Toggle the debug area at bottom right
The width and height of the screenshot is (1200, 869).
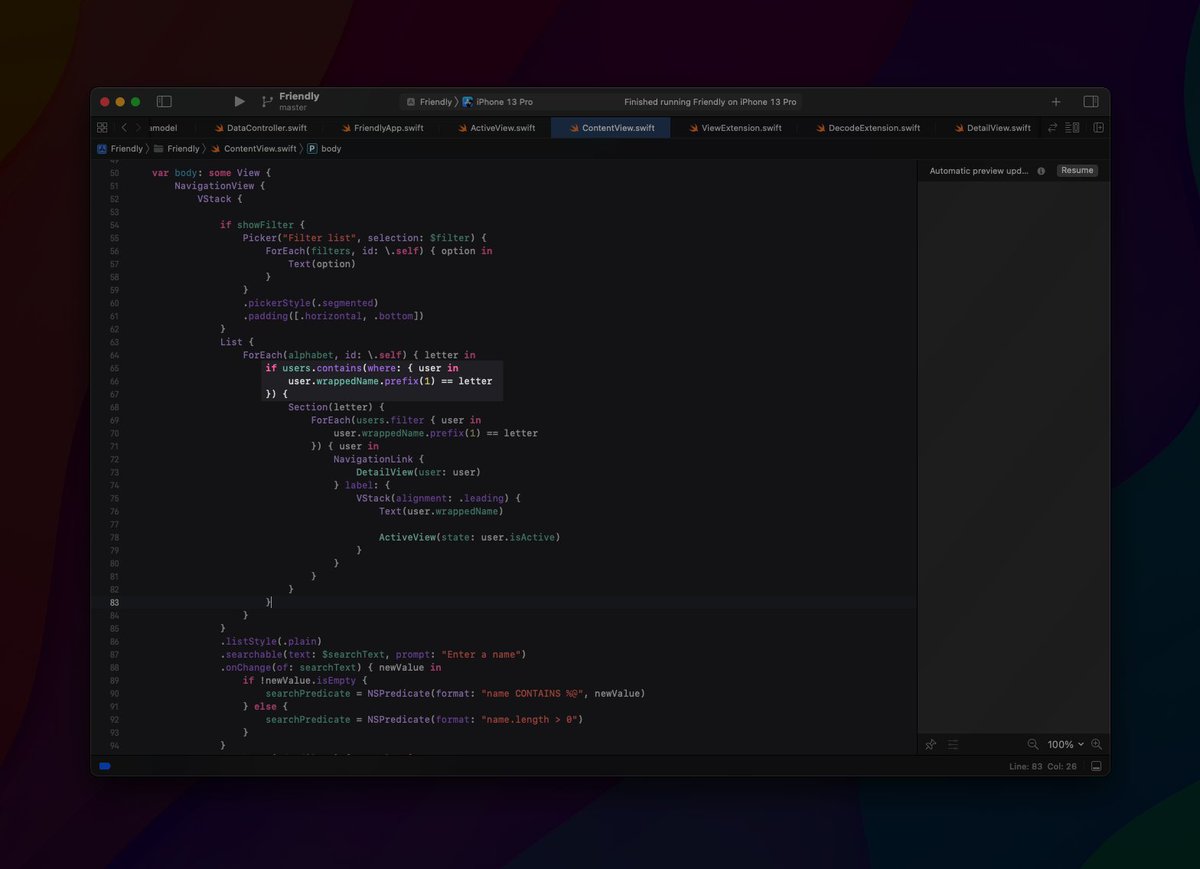[1096, 766]
